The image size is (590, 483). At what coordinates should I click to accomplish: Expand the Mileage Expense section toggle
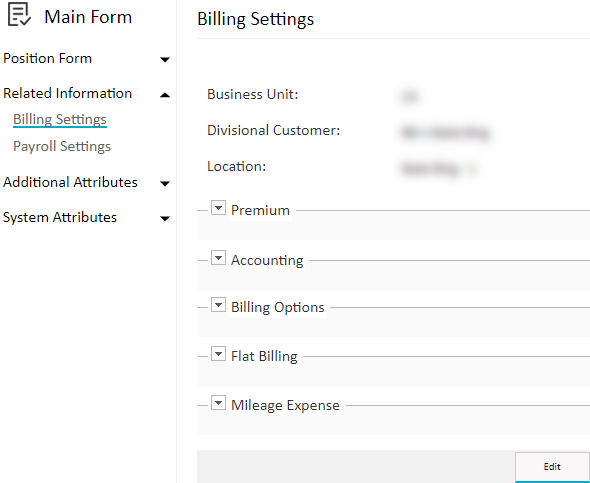click(x=218, y=402)
